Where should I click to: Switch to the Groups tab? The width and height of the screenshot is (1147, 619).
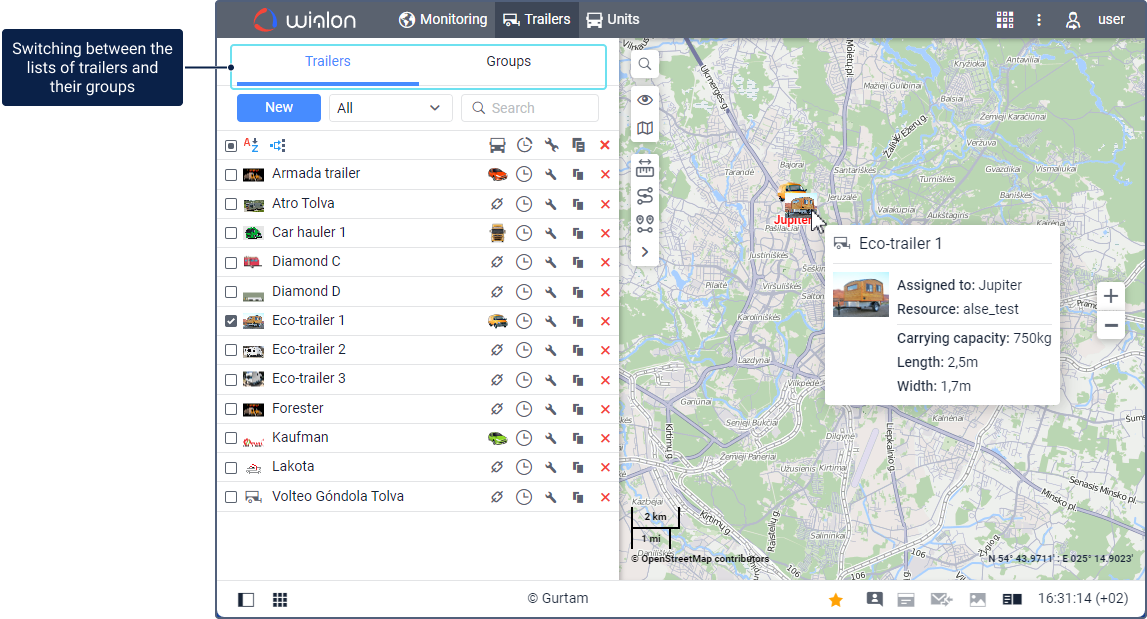point(508,61)
